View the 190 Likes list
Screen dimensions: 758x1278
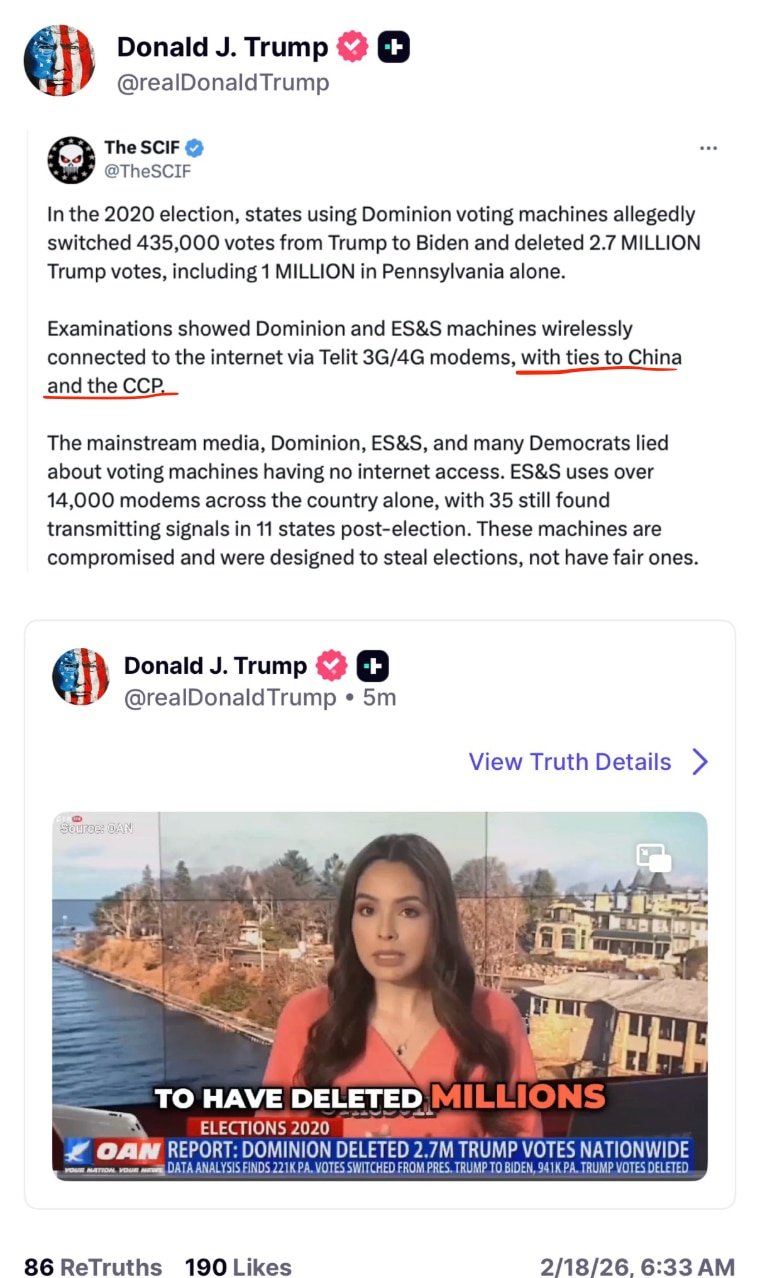coord(238,1266)
